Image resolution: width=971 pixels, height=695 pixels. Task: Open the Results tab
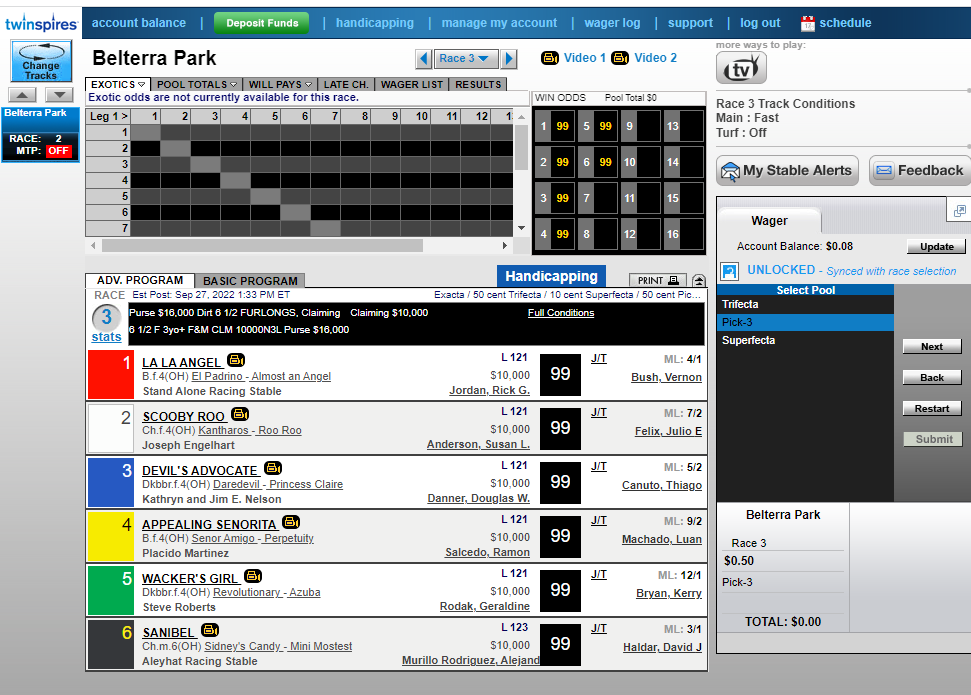[478, 84]
